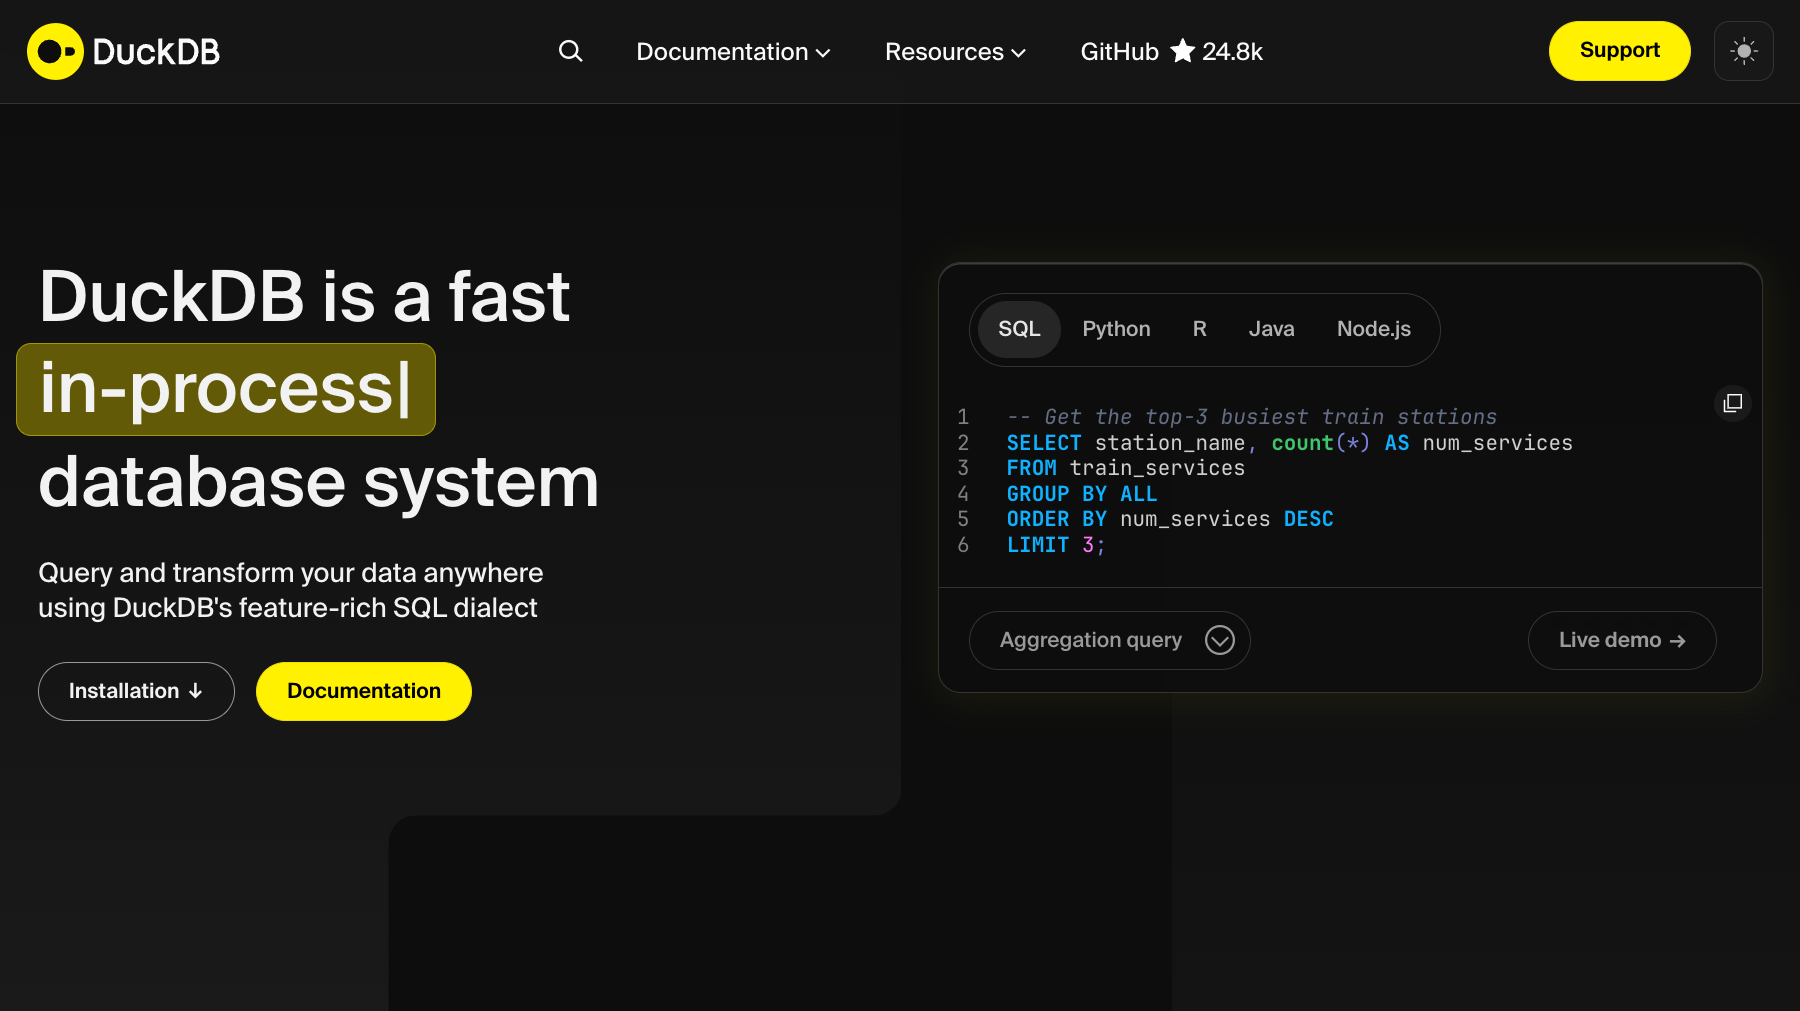
Task: Switch to the Node.js code tab
Action: (x=1373, y=329)
